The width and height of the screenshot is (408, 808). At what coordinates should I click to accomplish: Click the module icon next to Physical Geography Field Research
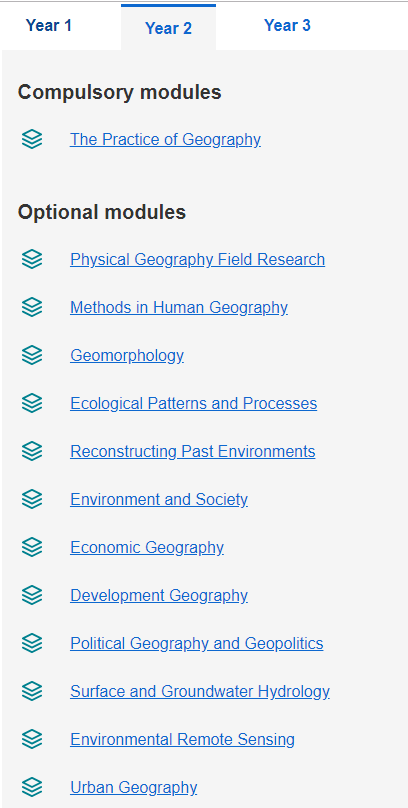coord(32,259)
